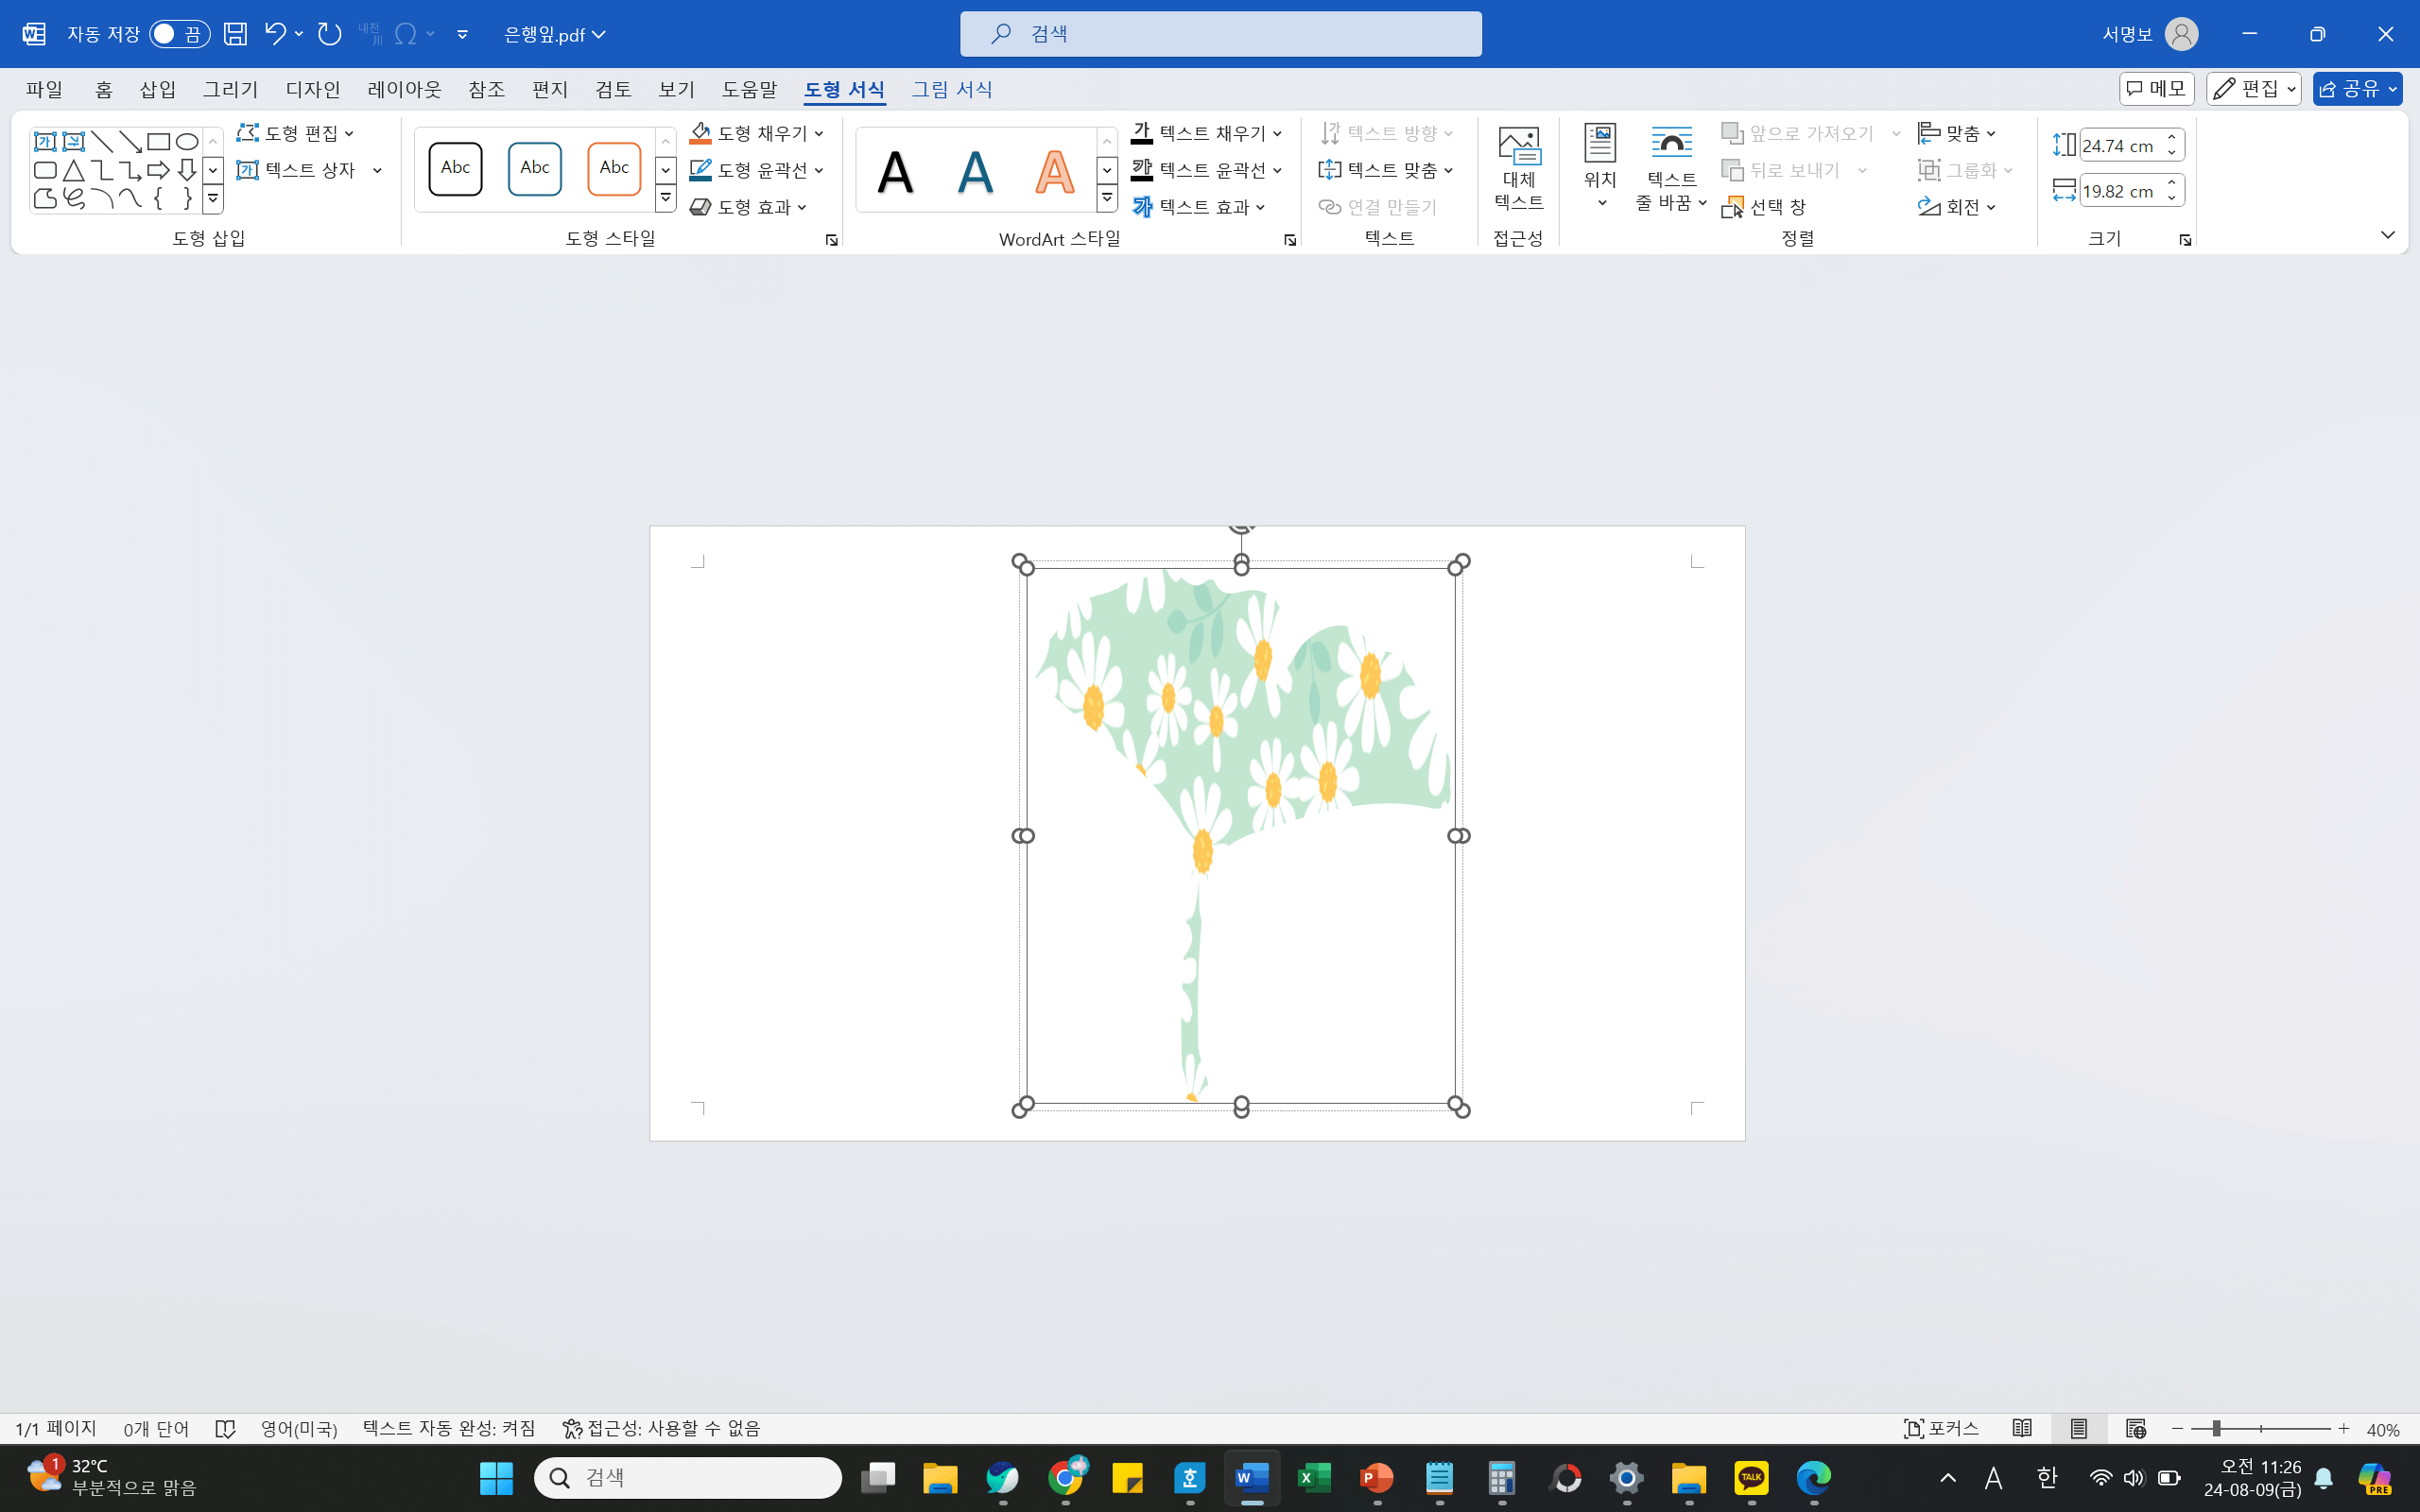The height and width of the screenshot is (1512, 2420).
Task: Open the Picture Format (그림 서식) tab
Action: tap(951, 89)
